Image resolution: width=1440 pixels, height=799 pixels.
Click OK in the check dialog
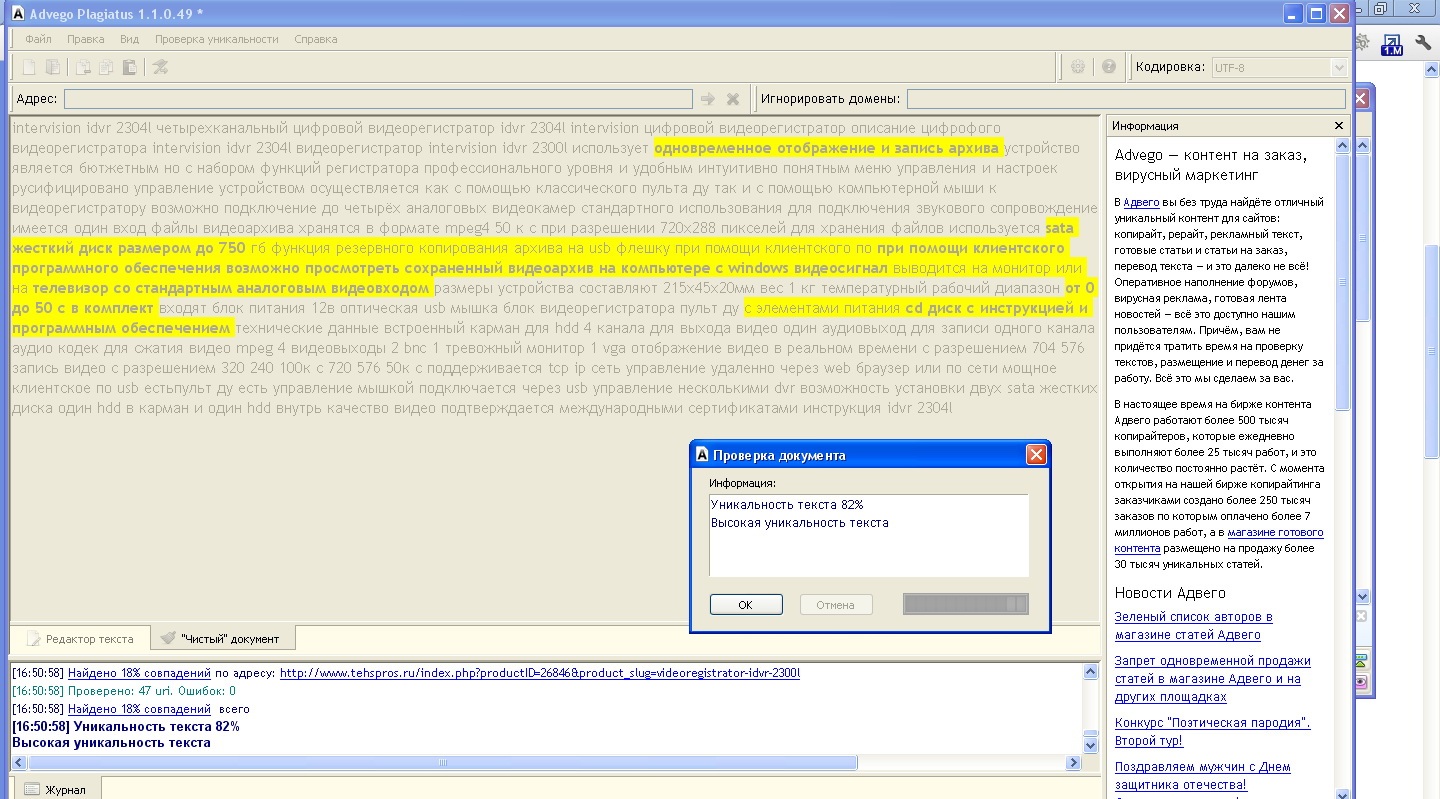[x=746, y=605]
